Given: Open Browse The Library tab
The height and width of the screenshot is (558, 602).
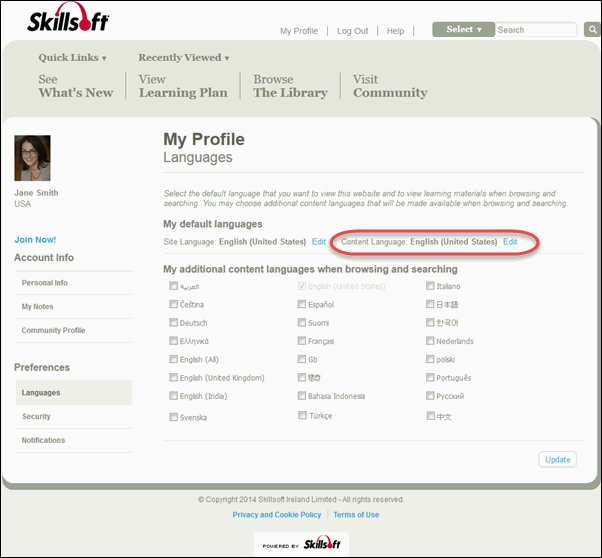Looking at the screenshot, I should [289, 86].
